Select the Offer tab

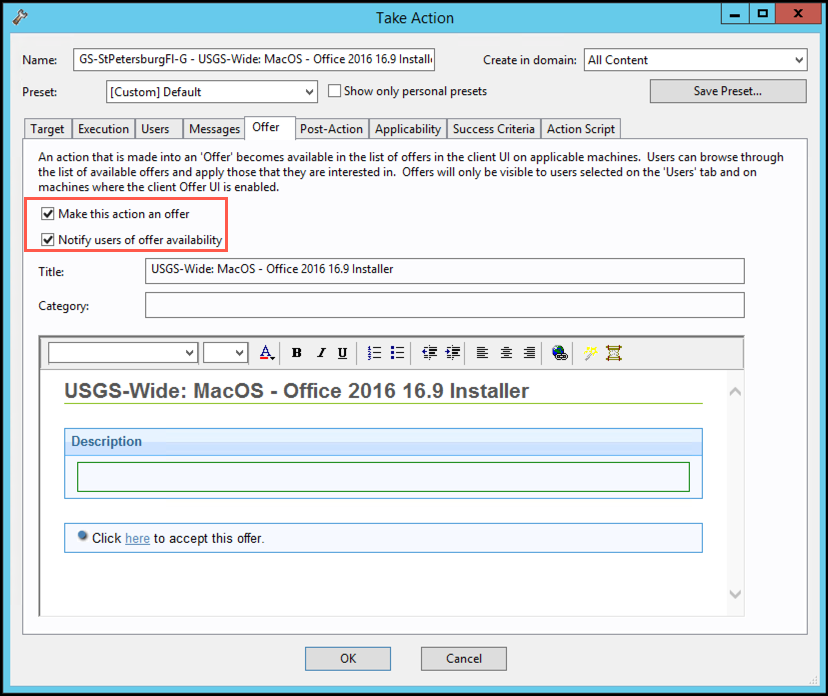pos(270,127)
